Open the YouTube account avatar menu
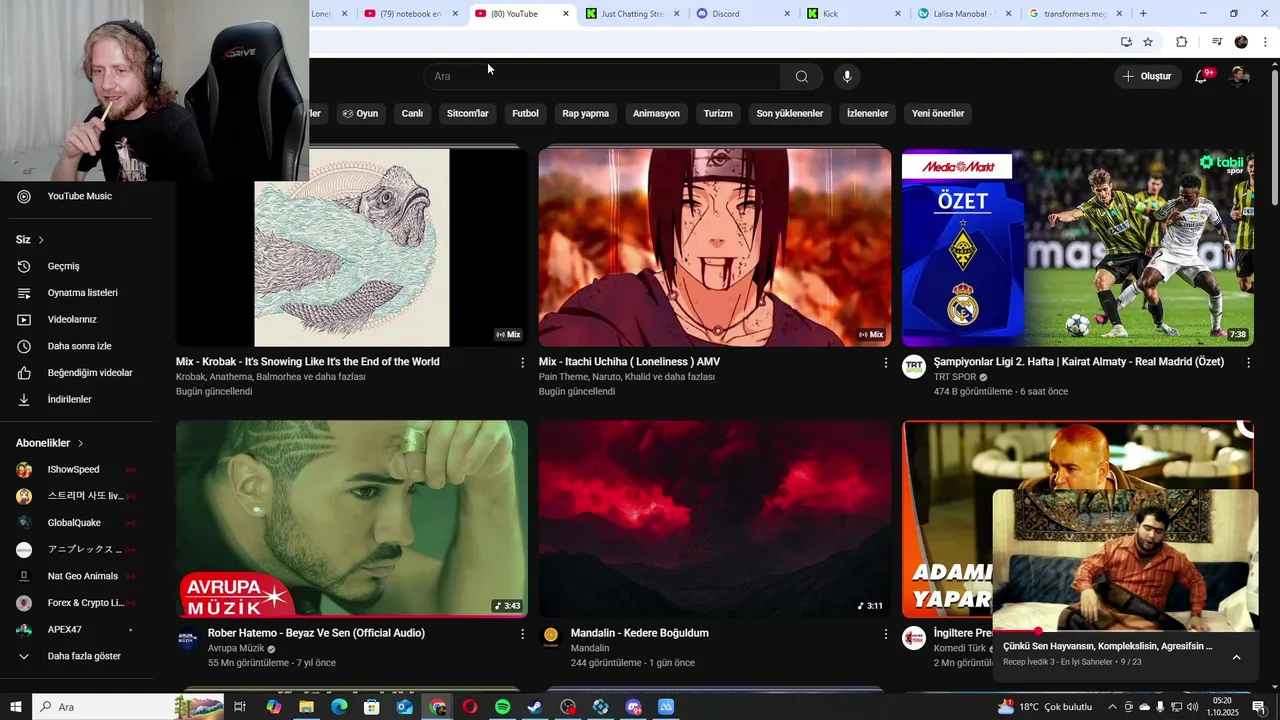Screen dimensions: 1280x720 click(x=1239, y=76)
